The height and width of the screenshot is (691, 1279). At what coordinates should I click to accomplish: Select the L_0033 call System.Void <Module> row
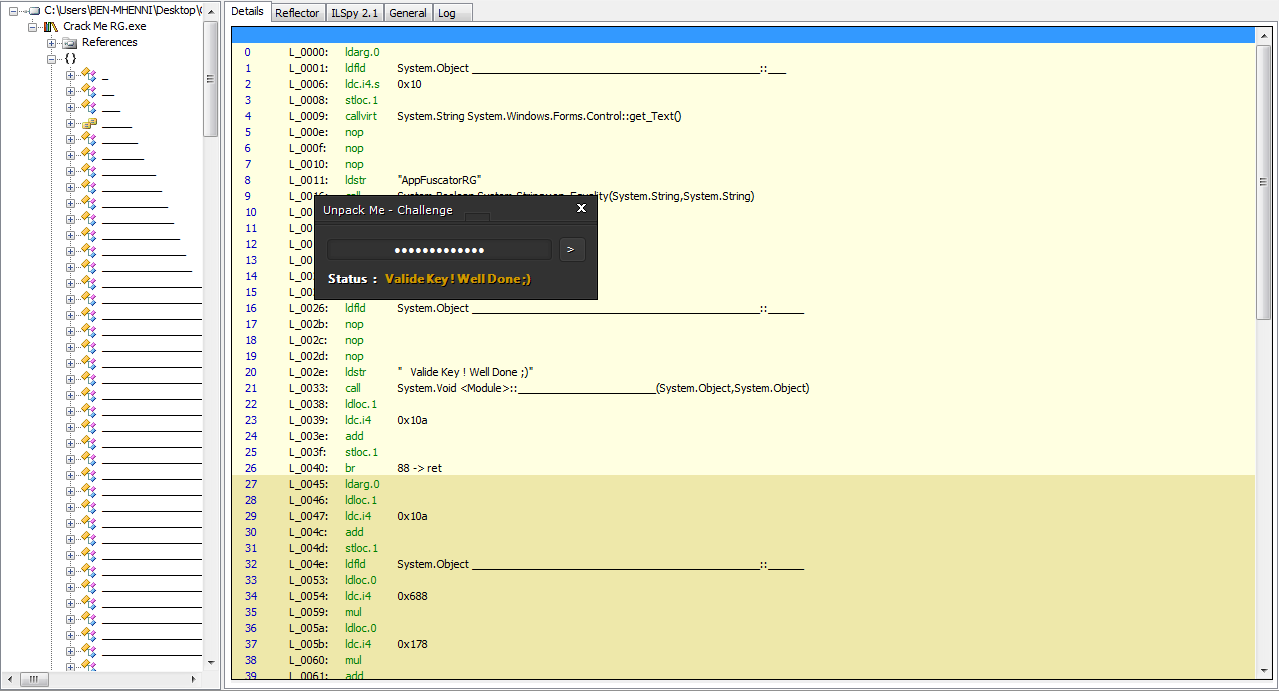pyautogui.click(x=743, y=388)
